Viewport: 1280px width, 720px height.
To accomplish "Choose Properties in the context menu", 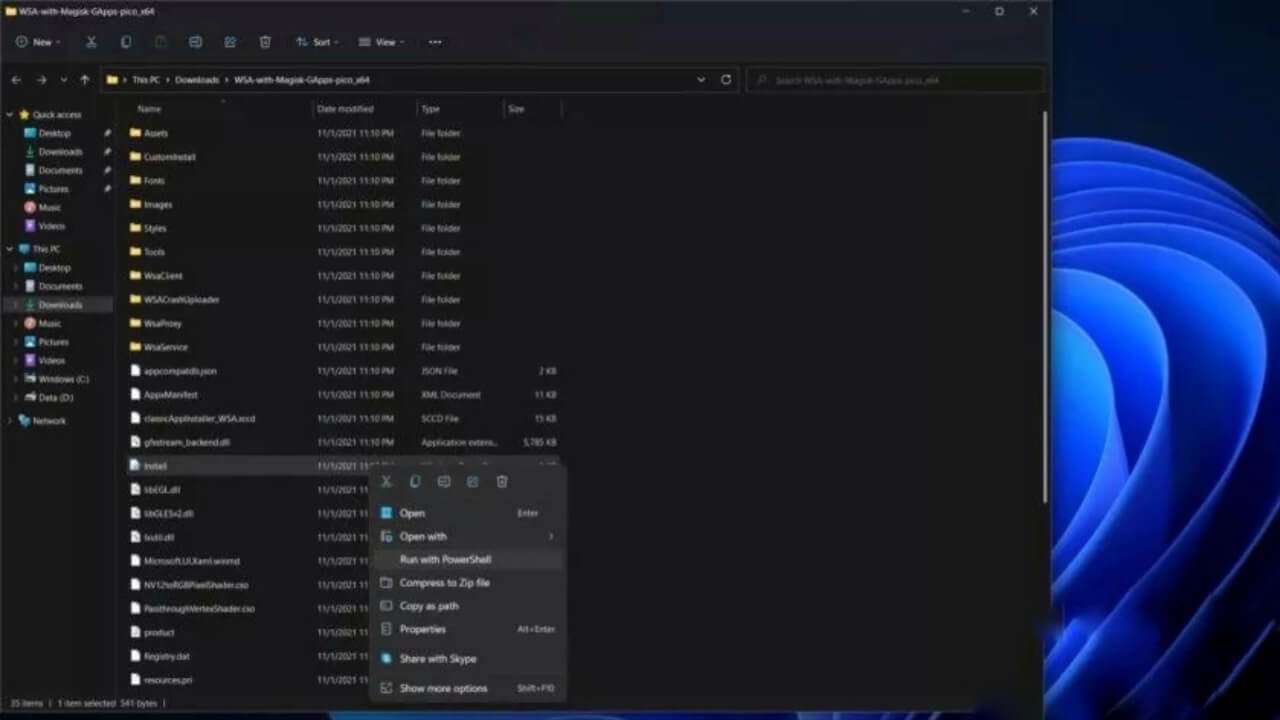I will point(467,629).
